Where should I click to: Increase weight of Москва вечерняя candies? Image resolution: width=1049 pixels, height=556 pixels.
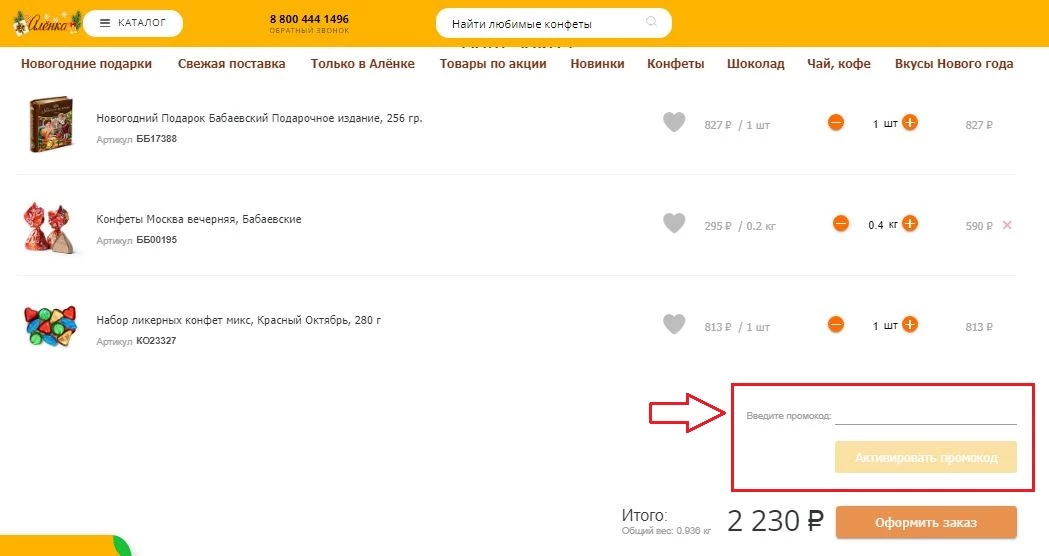(910, 223)
